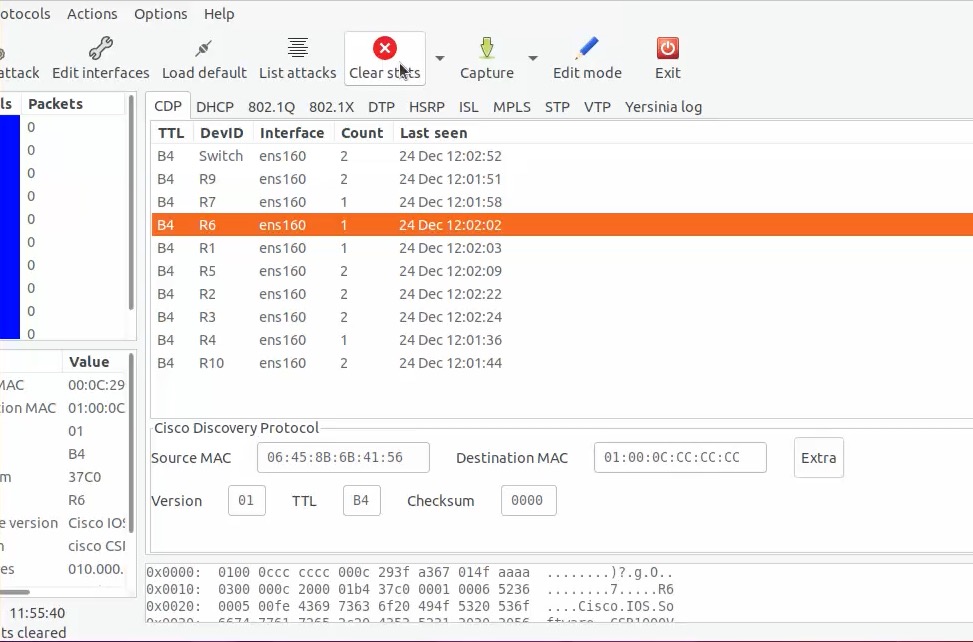Expand the Clear stats dropdown arrow
The width and height of the screenshot is (973, 642).
click(x=440, y=58)
